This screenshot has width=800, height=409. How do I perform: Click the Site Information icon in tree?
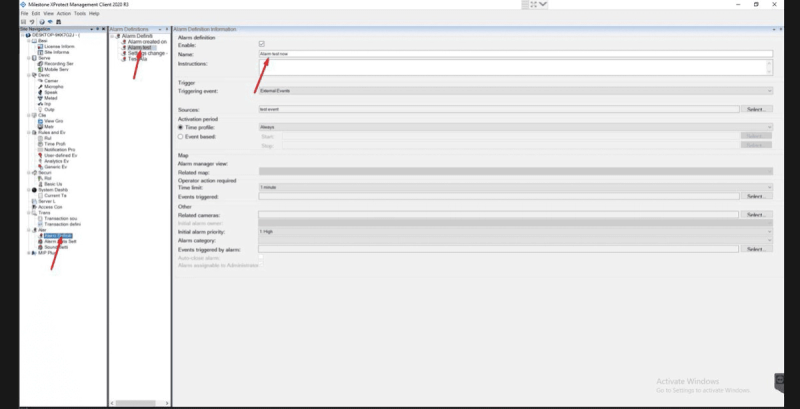(x=40, y=52)
